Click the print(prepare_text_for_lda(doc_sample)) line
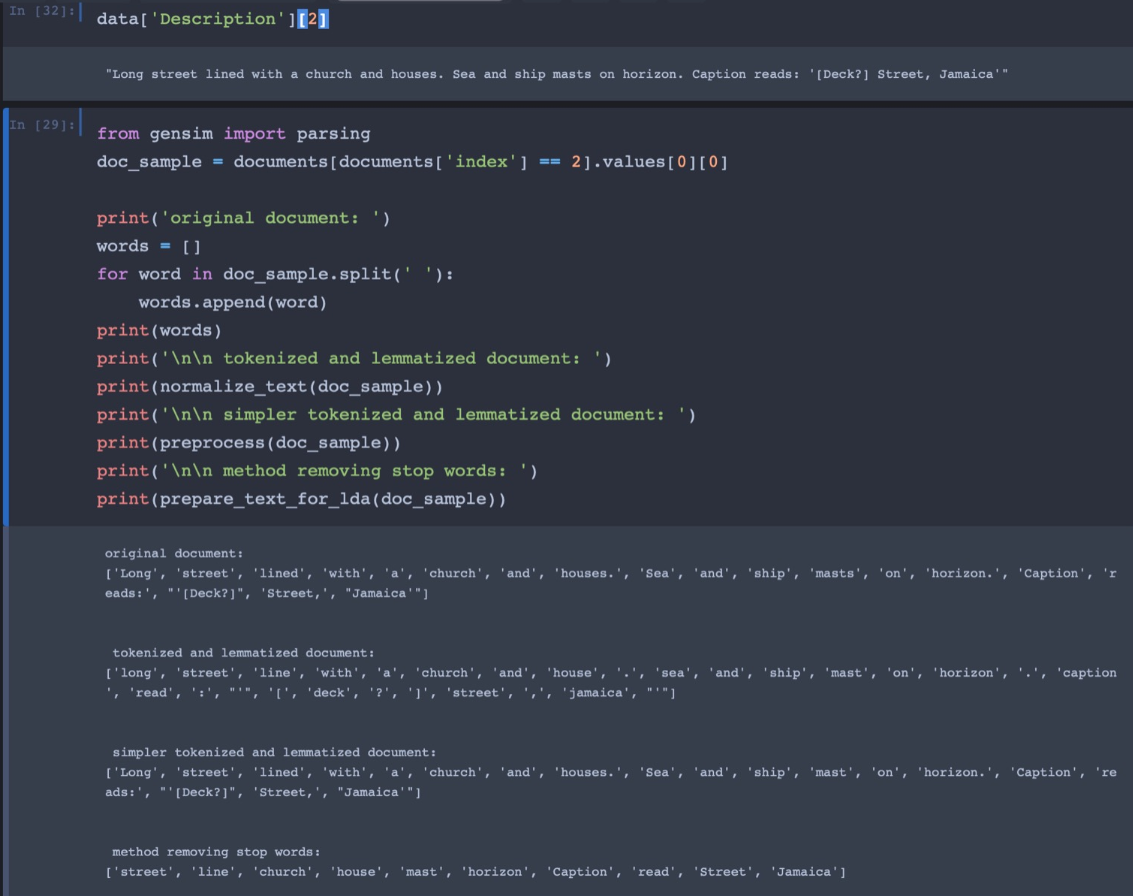The image size is (1133, 896). point(301,499)
